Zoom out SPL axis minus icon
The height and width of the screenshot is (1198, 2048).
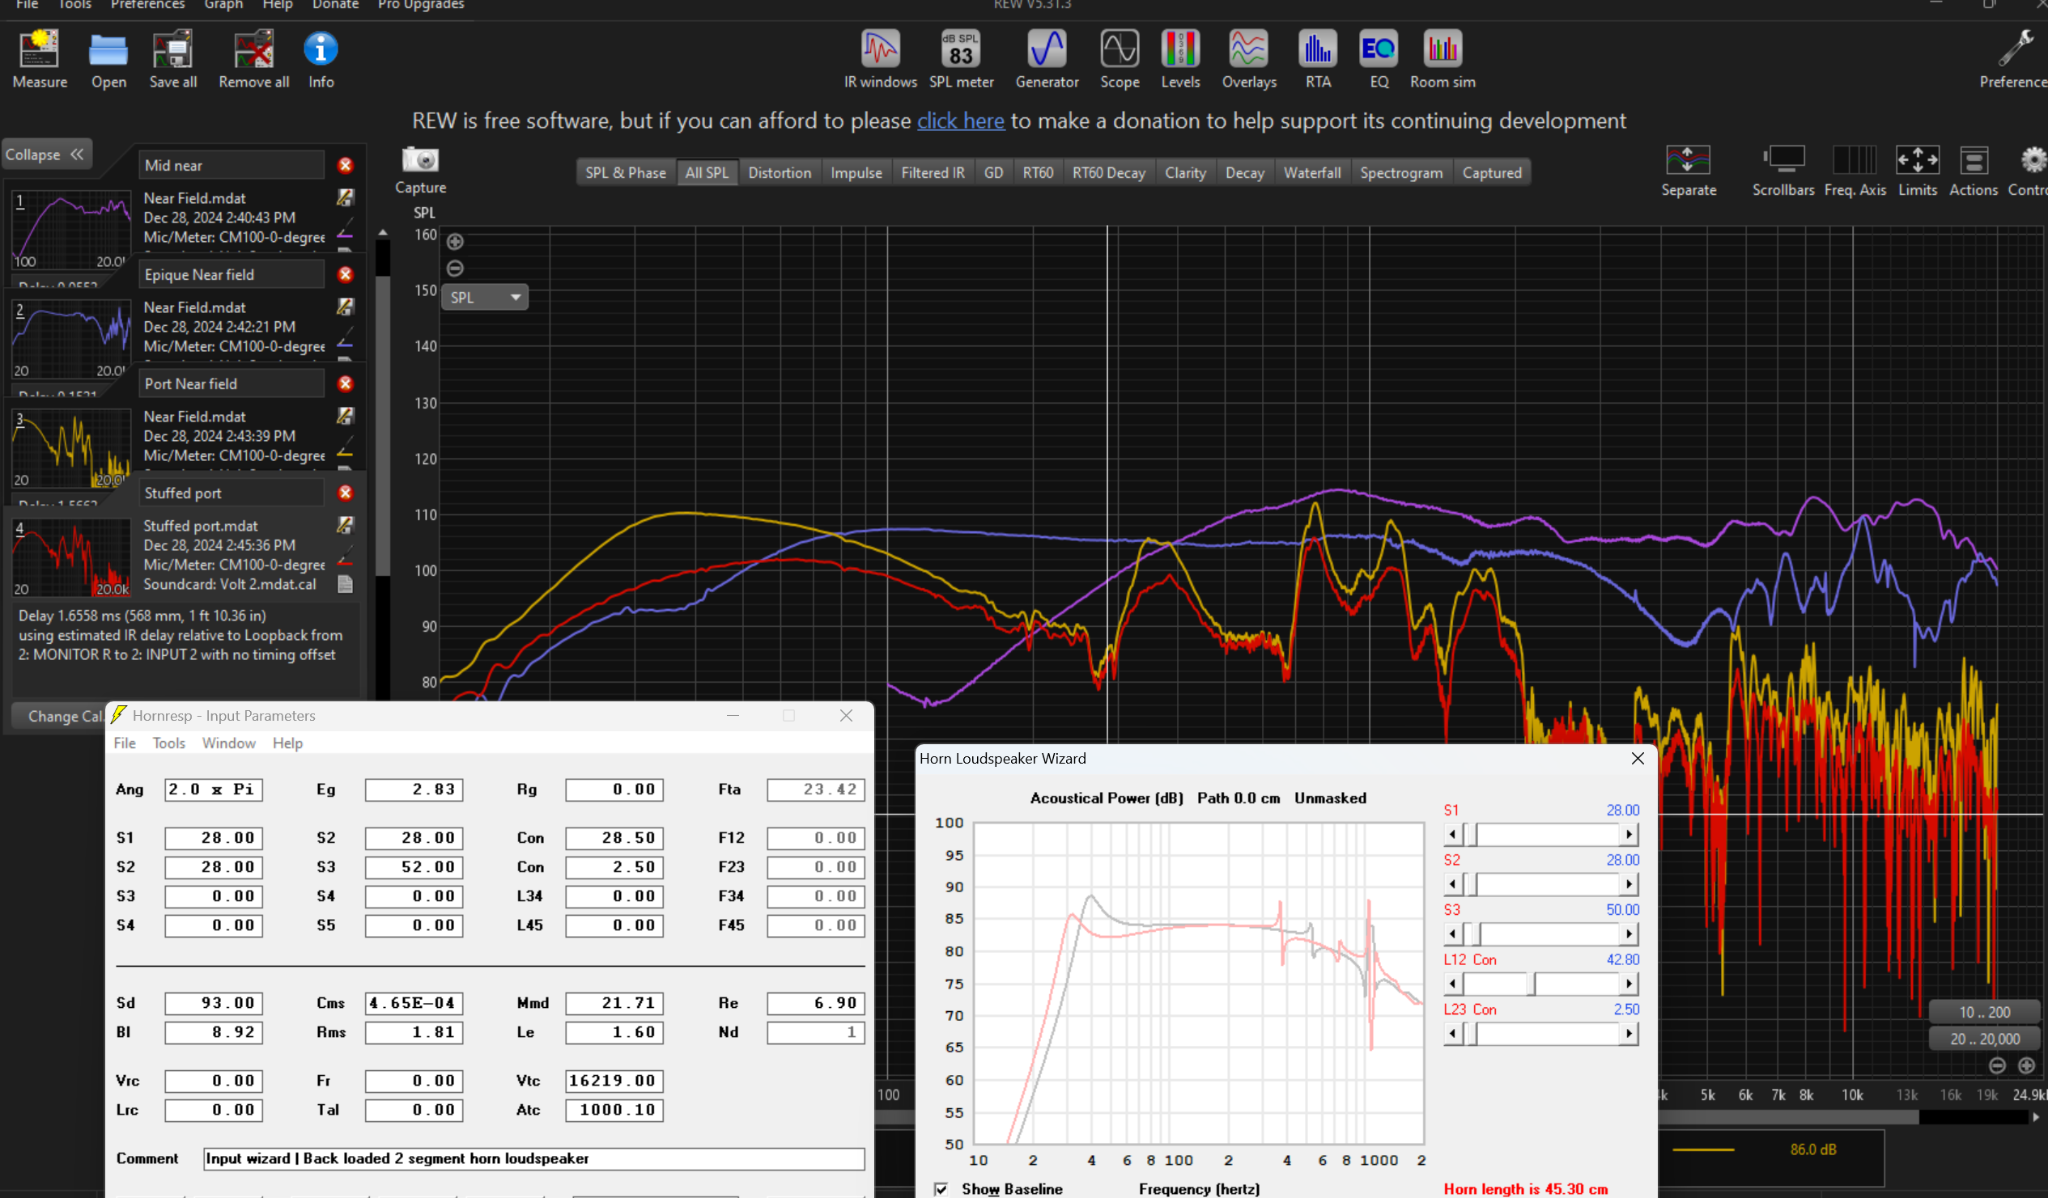tap(455, 268)
